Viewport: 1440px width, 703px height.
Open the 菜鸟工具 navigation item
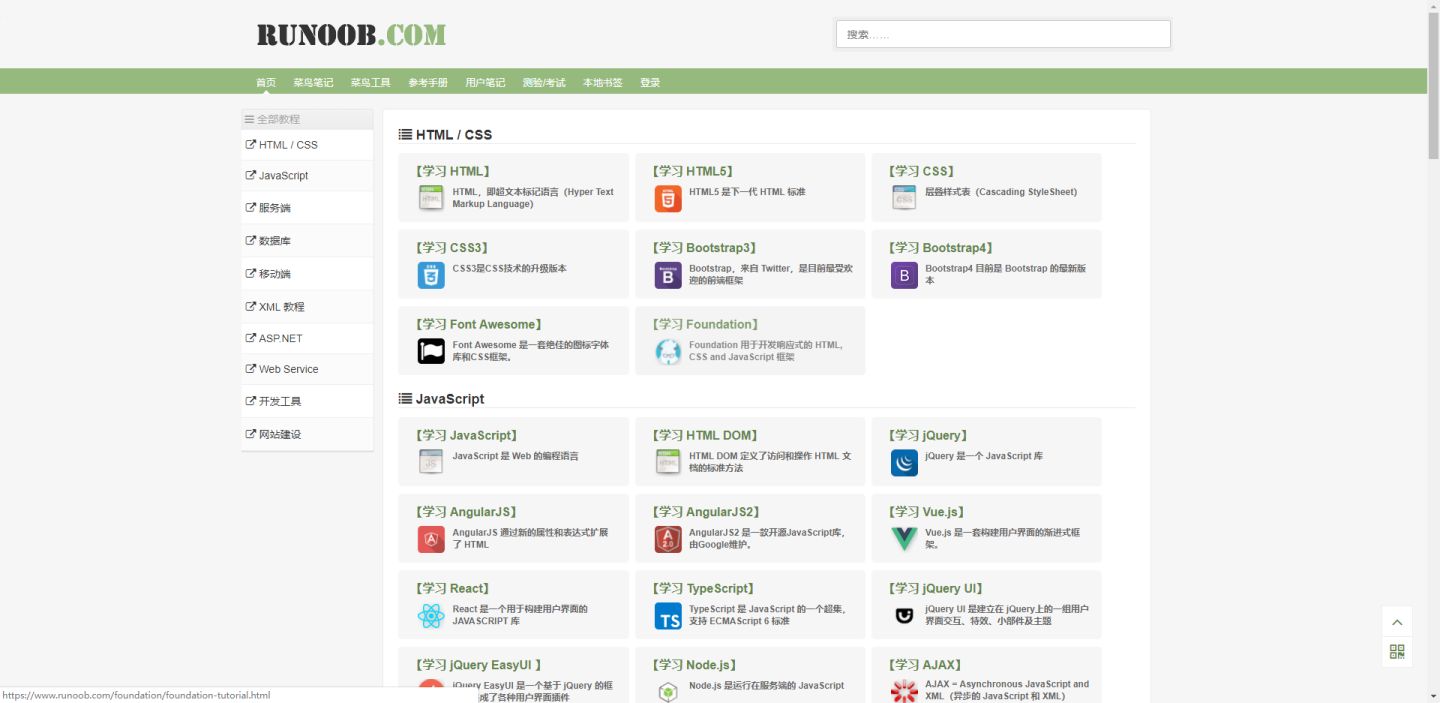370,82
